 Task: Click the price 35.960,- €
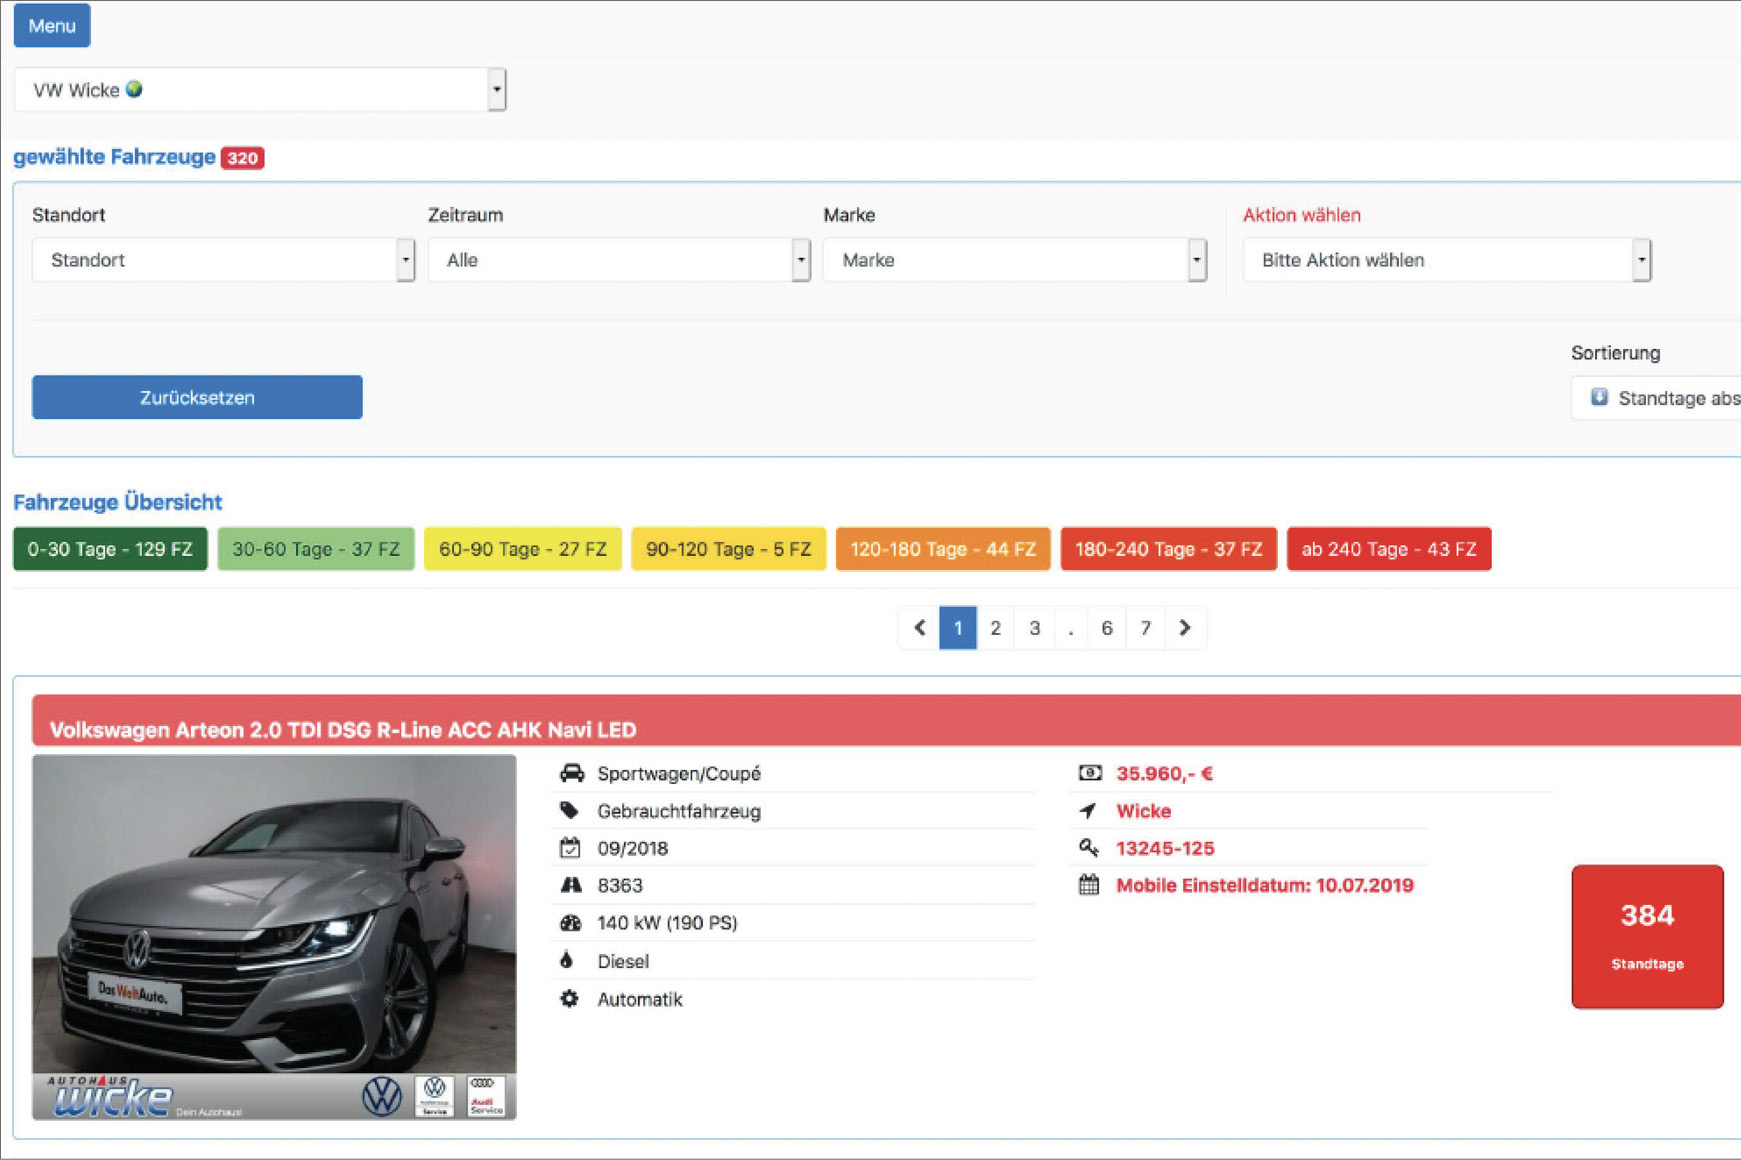click(1165, 773)
